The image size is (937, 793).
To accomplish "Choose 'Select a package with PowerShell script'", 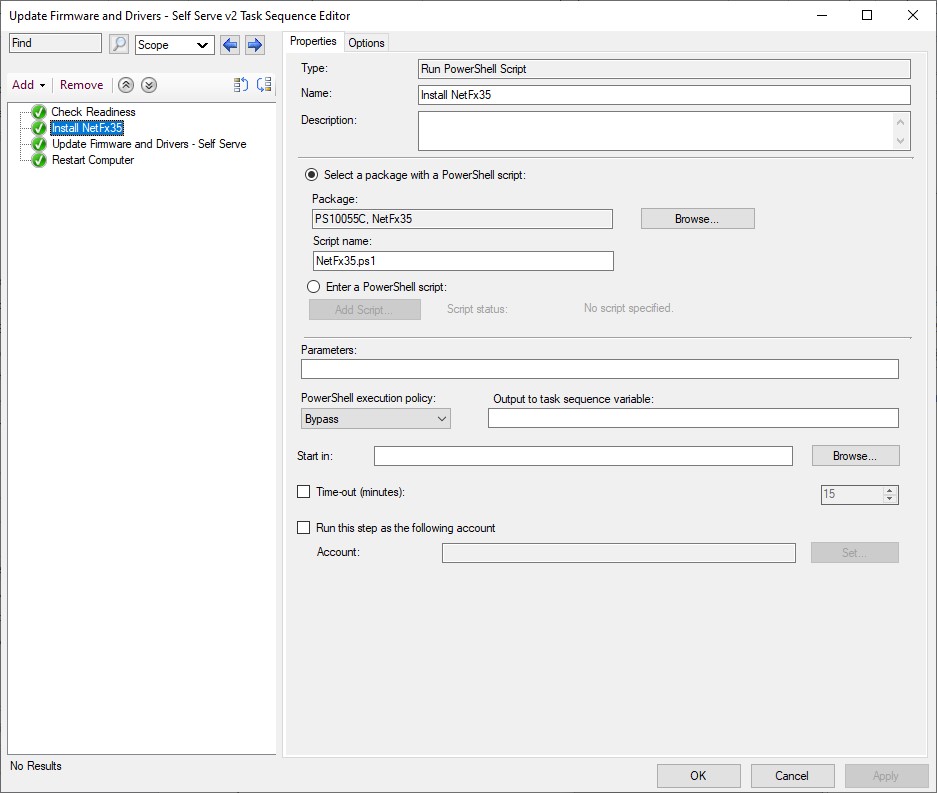I will [x=312, y=175].
